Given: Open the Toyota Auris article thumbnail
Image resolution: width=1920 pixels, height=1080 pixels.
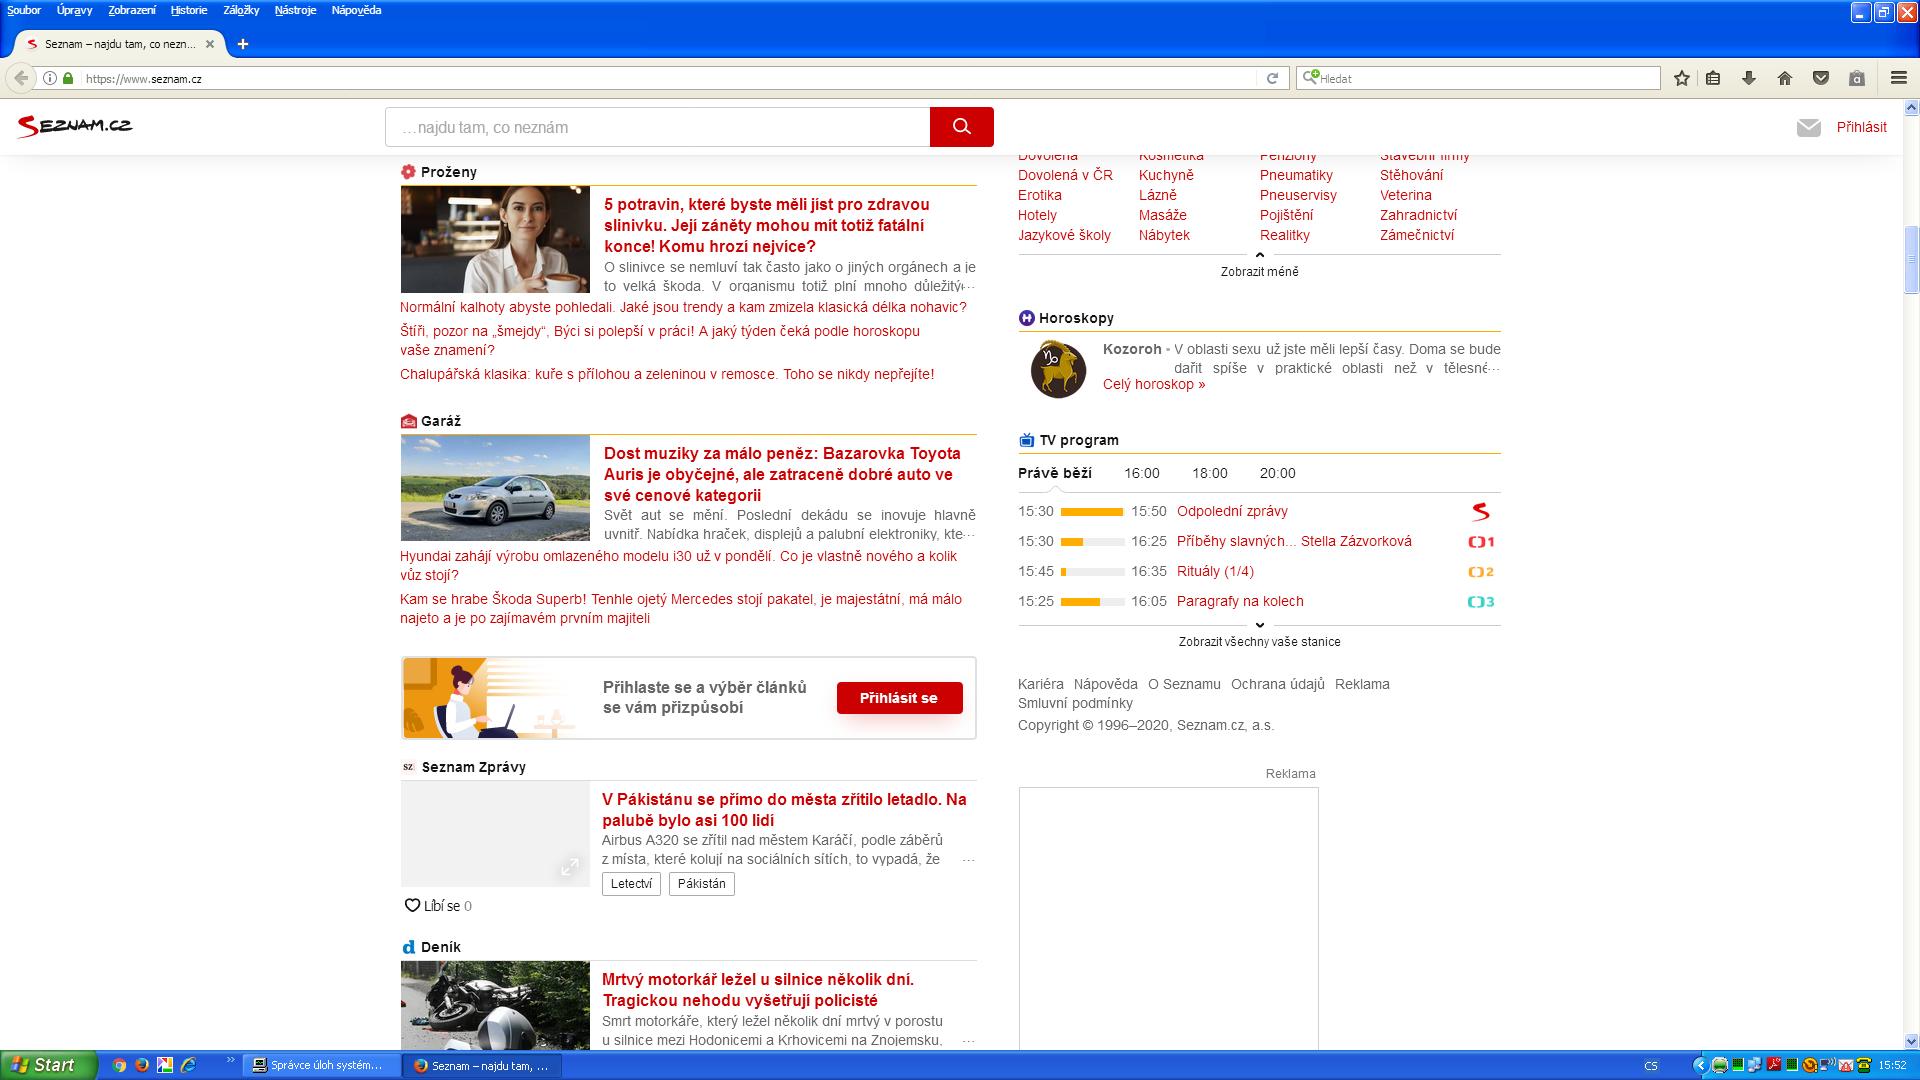Looking at the screenshot, I should coord(495,488).
